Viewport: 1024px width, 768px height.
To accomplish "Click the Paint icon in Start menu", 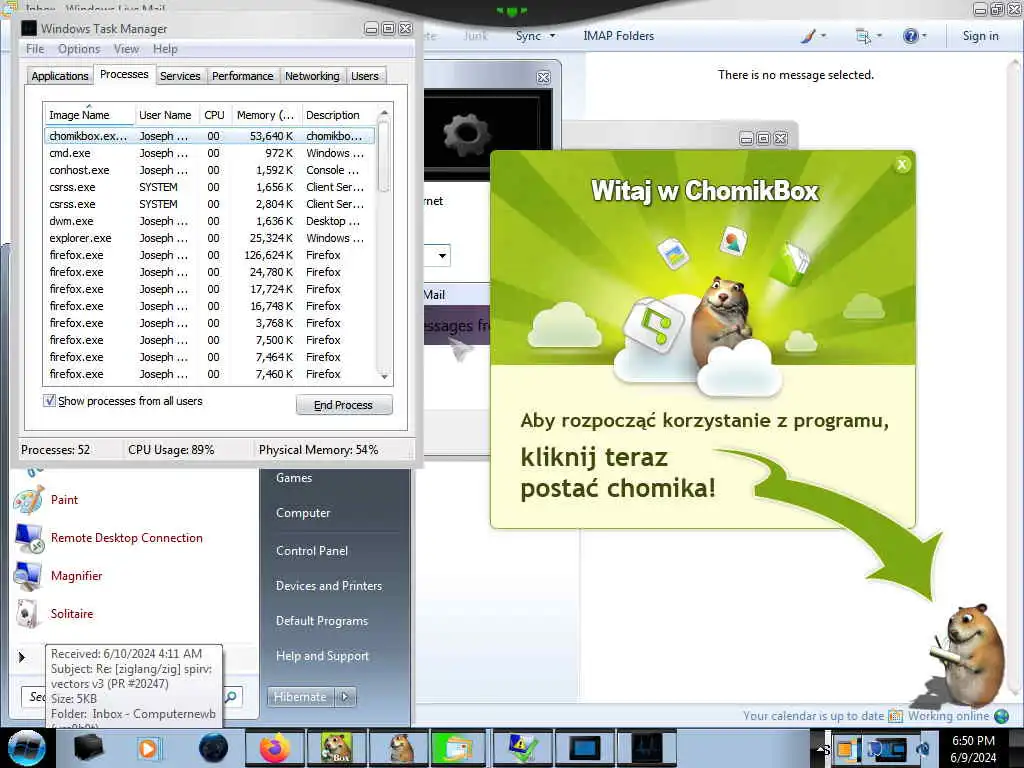I will click(x=28, y=500).
